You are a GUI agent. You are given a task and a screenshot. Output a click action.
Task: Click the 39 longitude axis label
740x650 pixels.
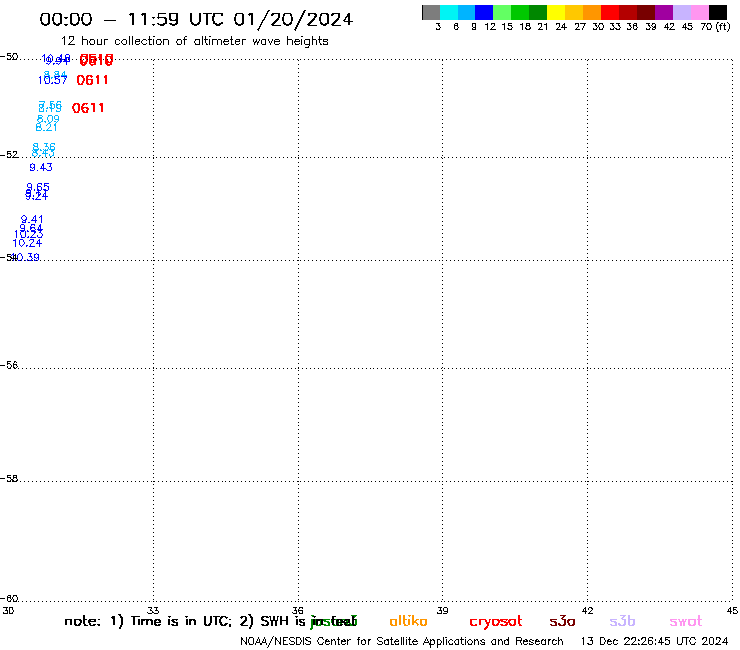(442, 611)
